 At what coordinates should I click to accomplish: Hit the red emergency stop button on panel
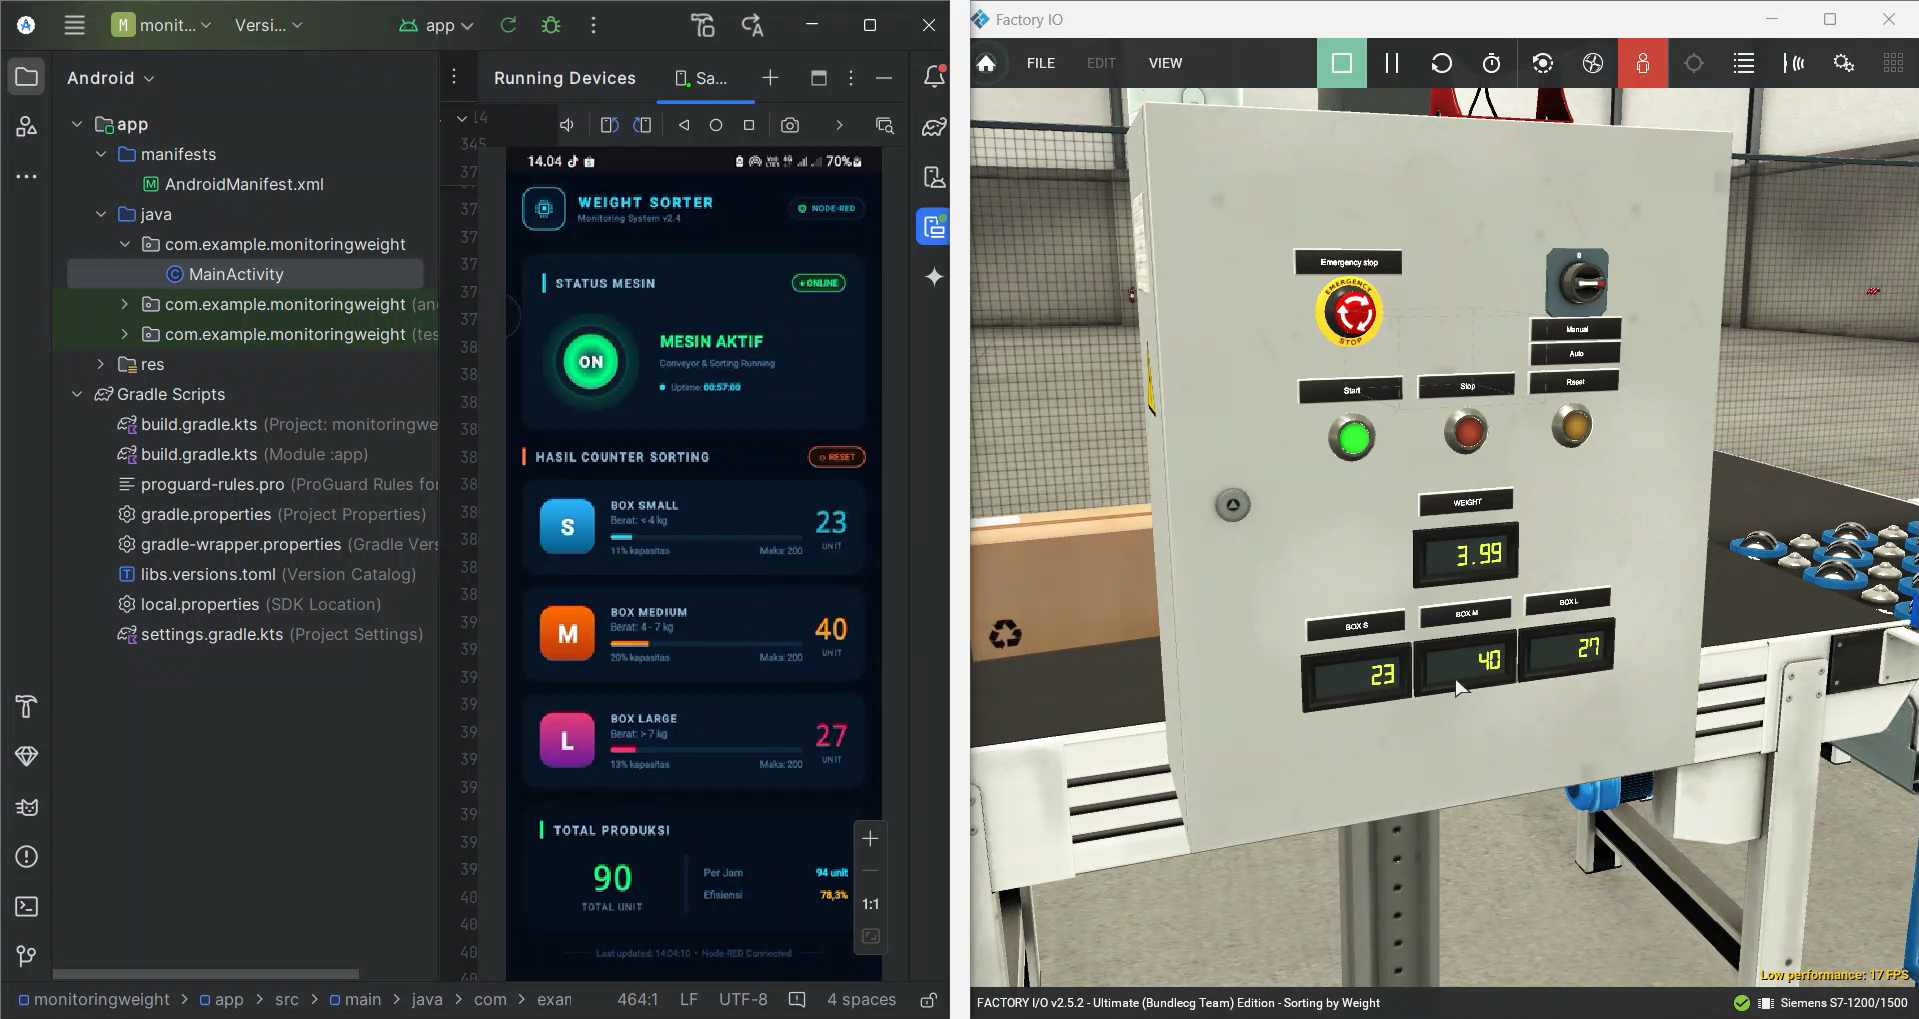click(1350, 313)
